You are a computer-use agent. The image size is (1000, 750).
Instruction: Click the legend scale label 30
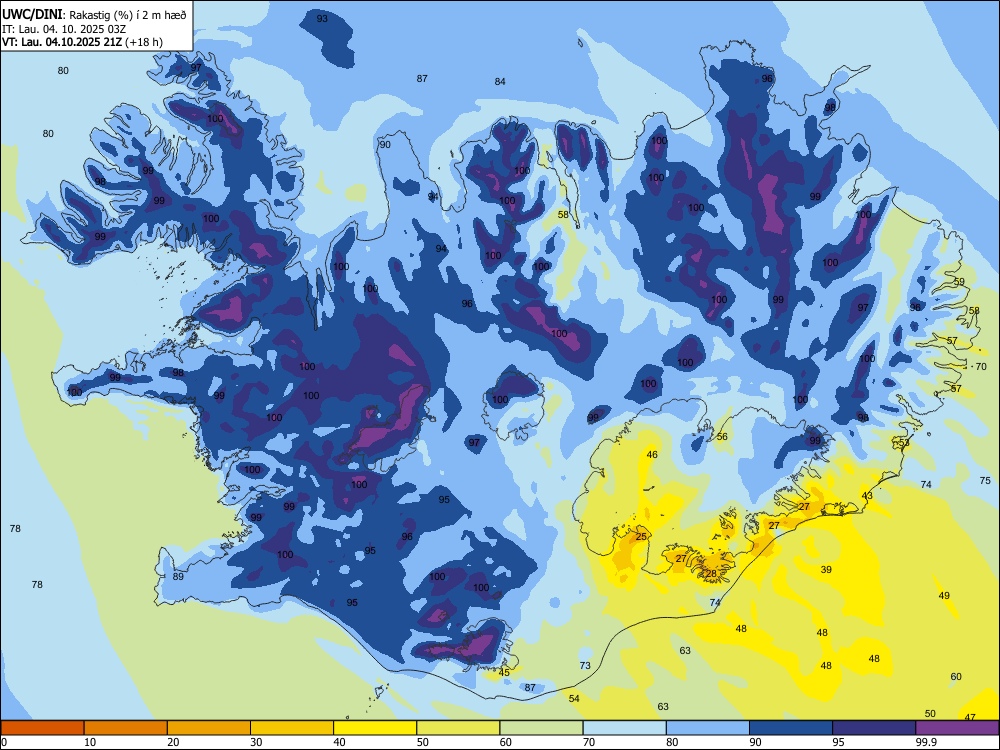click(256, 742)
